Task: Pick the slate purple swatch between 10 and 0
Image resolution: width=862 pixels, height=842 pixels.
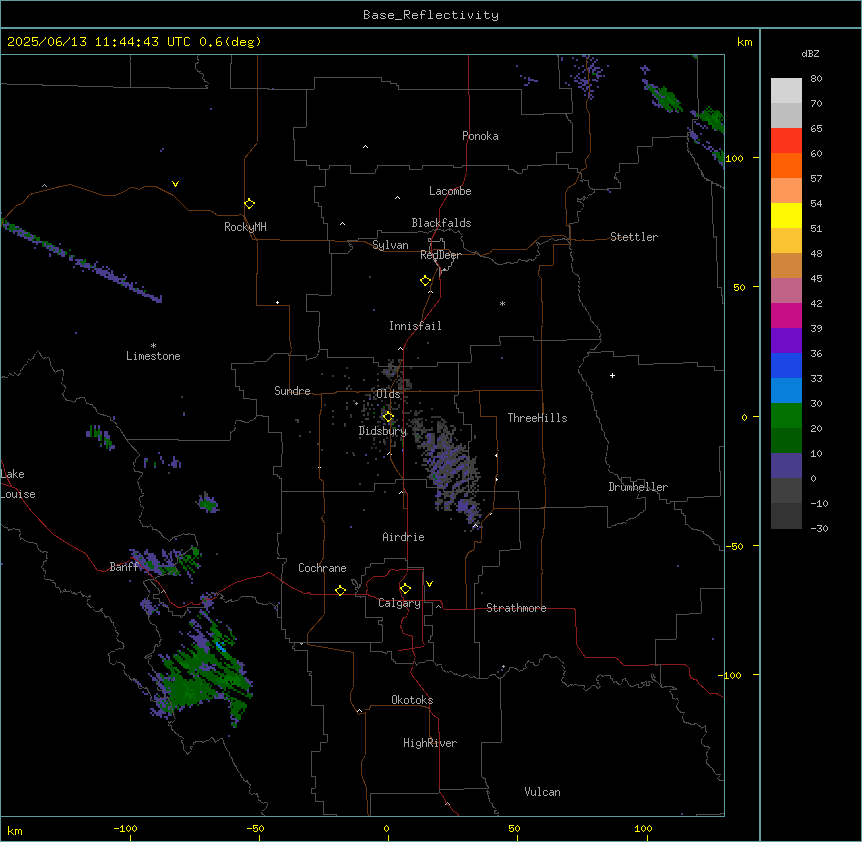Action: coord(786,466)
